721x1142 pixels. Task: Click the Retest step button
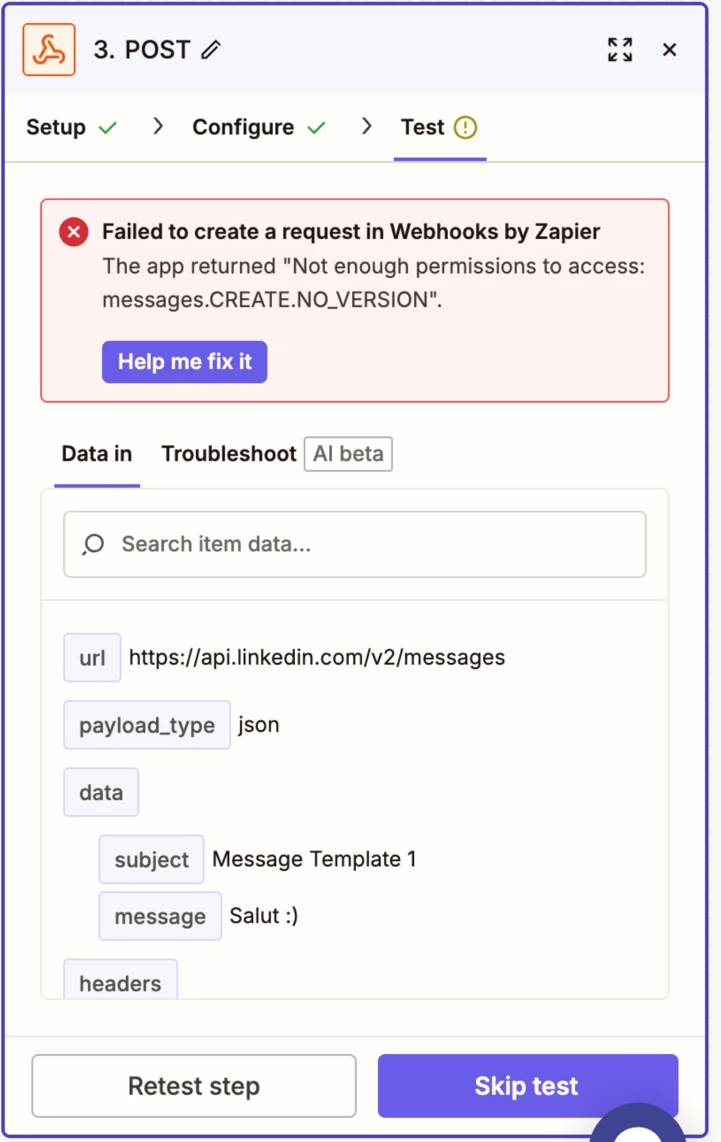194,1086
